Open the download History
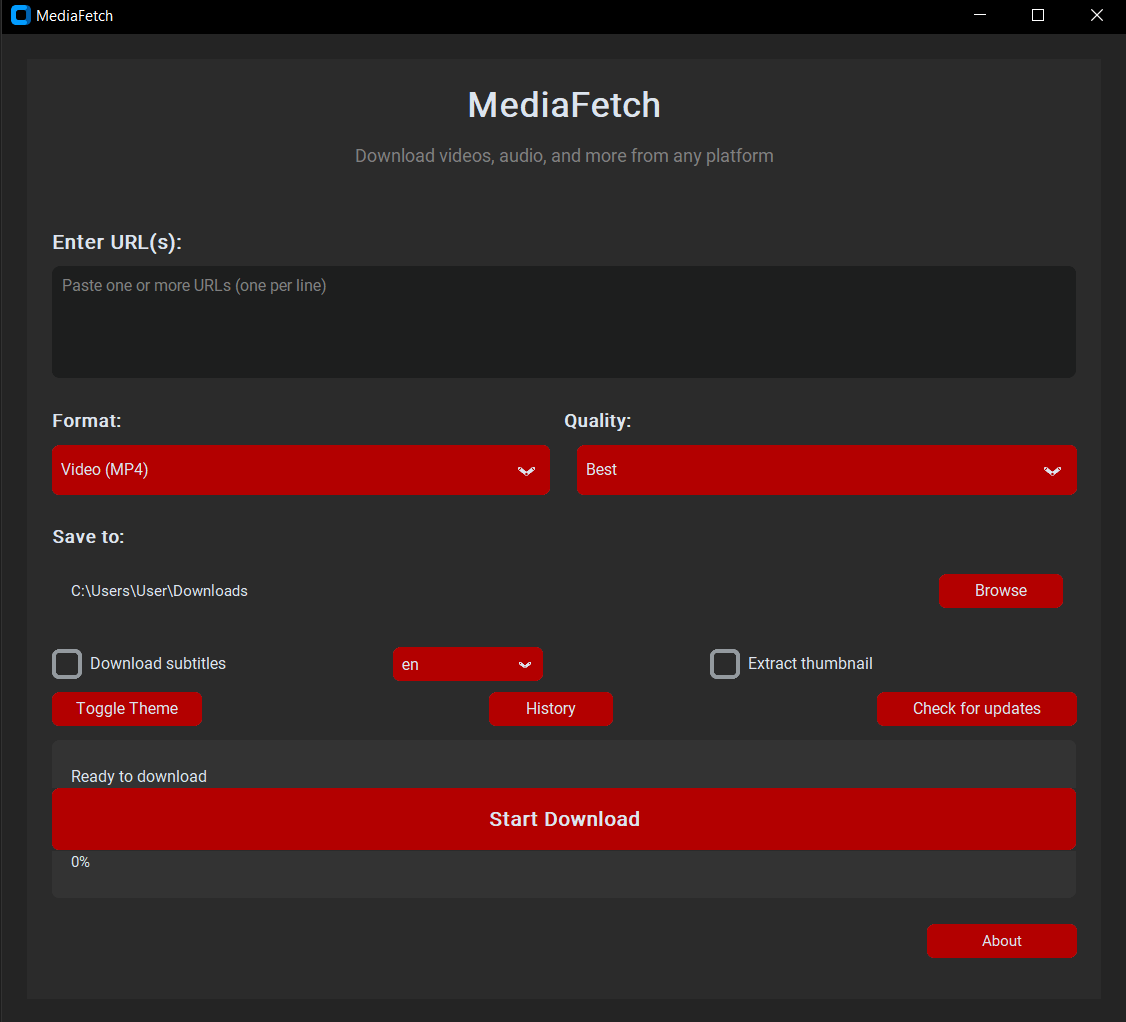This screenshot has height=1022, width=1126. point(551,708)
